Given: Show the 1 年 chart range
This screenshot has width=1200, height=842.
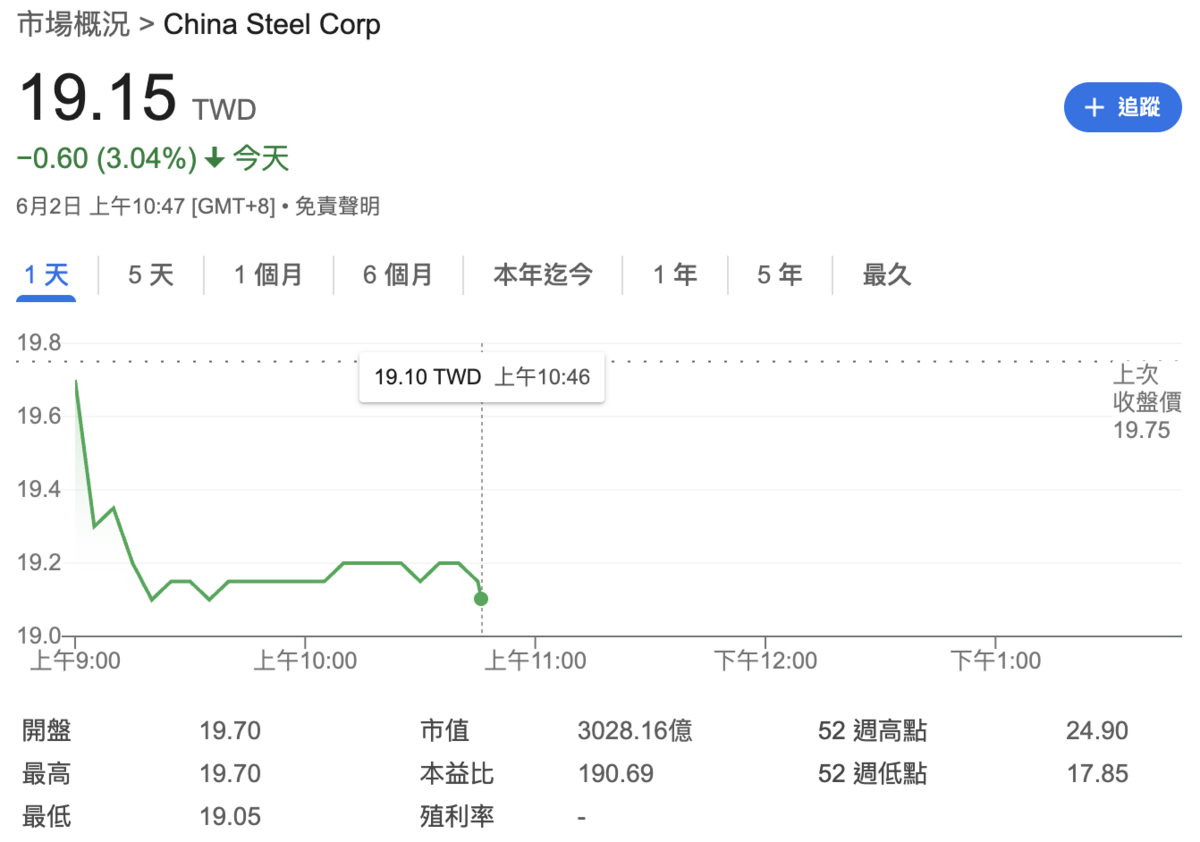Looking at the screenshot, I should [x=675, y=274].
